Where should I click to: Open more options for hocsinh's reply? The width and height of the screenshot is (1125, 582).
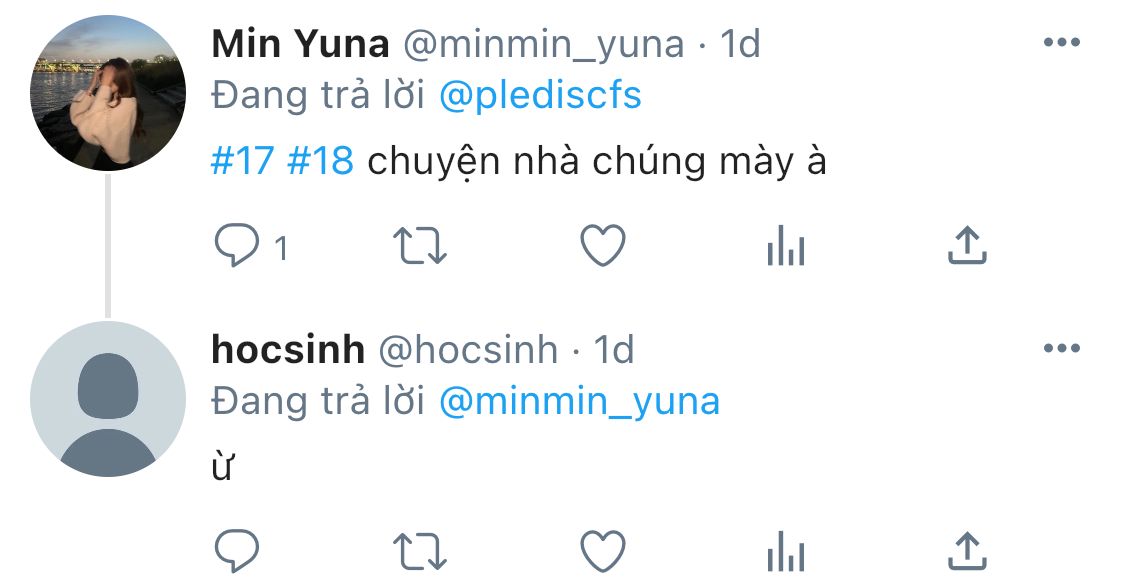[1062, 349]
